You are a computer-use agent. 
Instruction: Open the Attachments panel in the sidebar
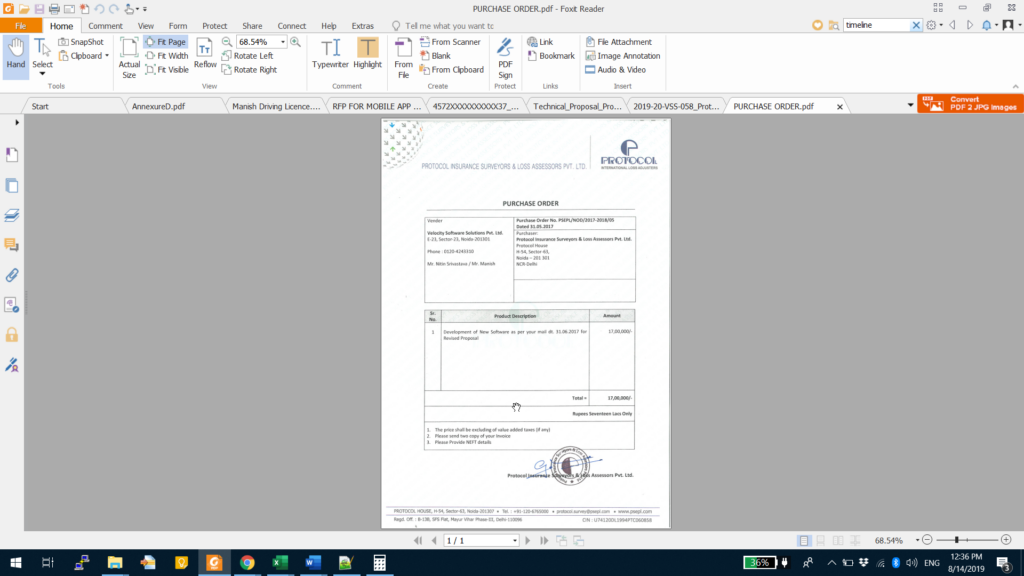[12, 277]
